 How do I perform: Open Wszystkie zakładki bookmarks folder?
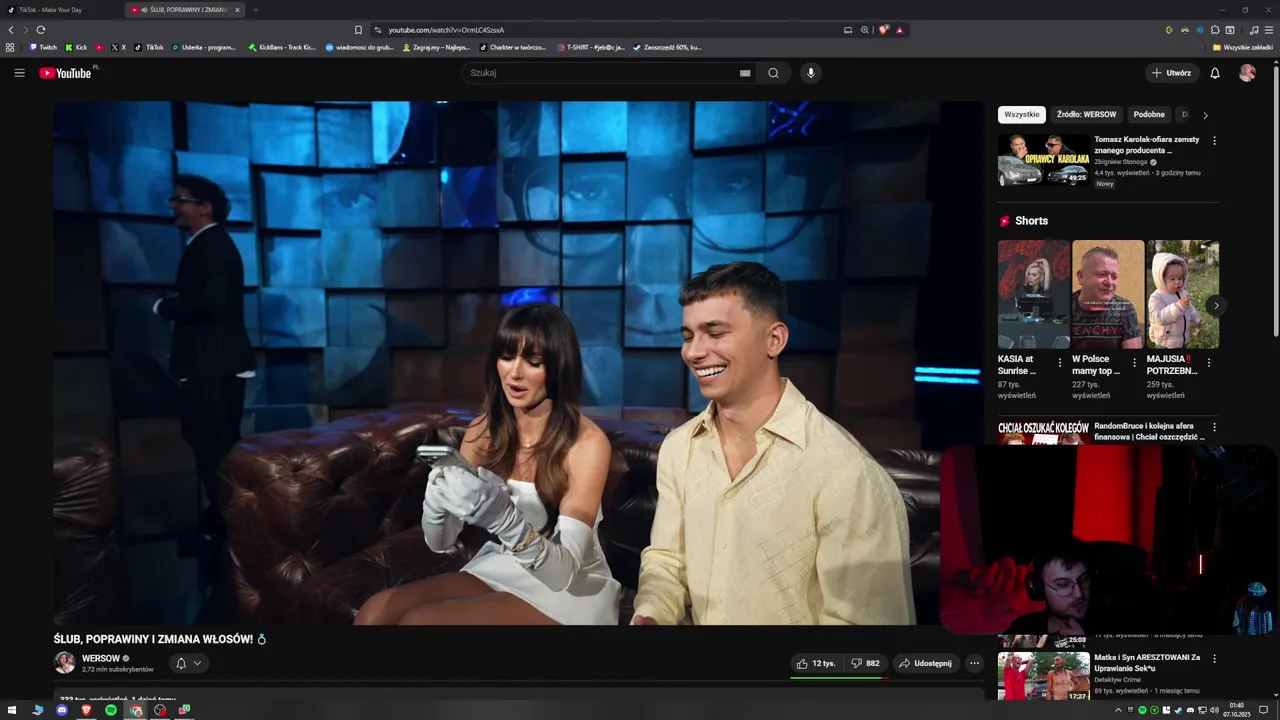tap(1243, 47)
